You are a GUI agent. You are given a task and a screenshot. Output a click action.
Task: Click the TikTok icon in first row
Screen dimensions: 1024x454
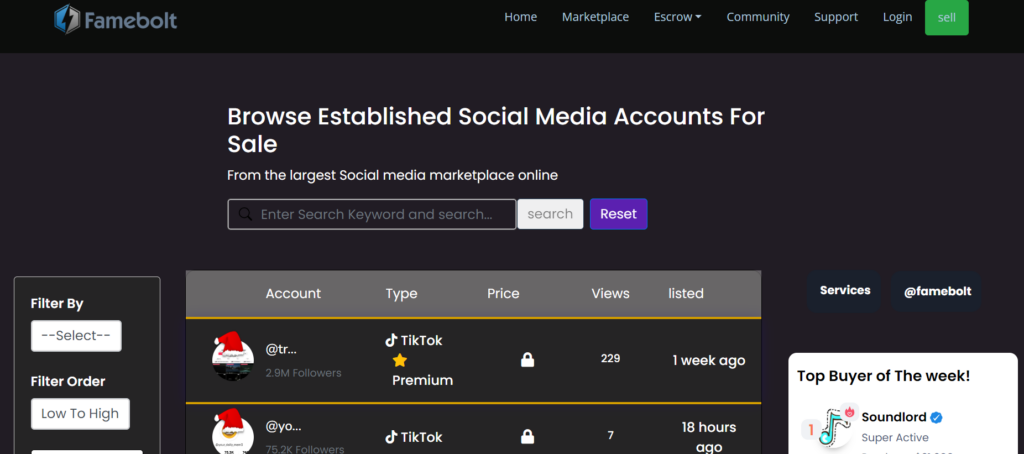[x=391, y=340]
